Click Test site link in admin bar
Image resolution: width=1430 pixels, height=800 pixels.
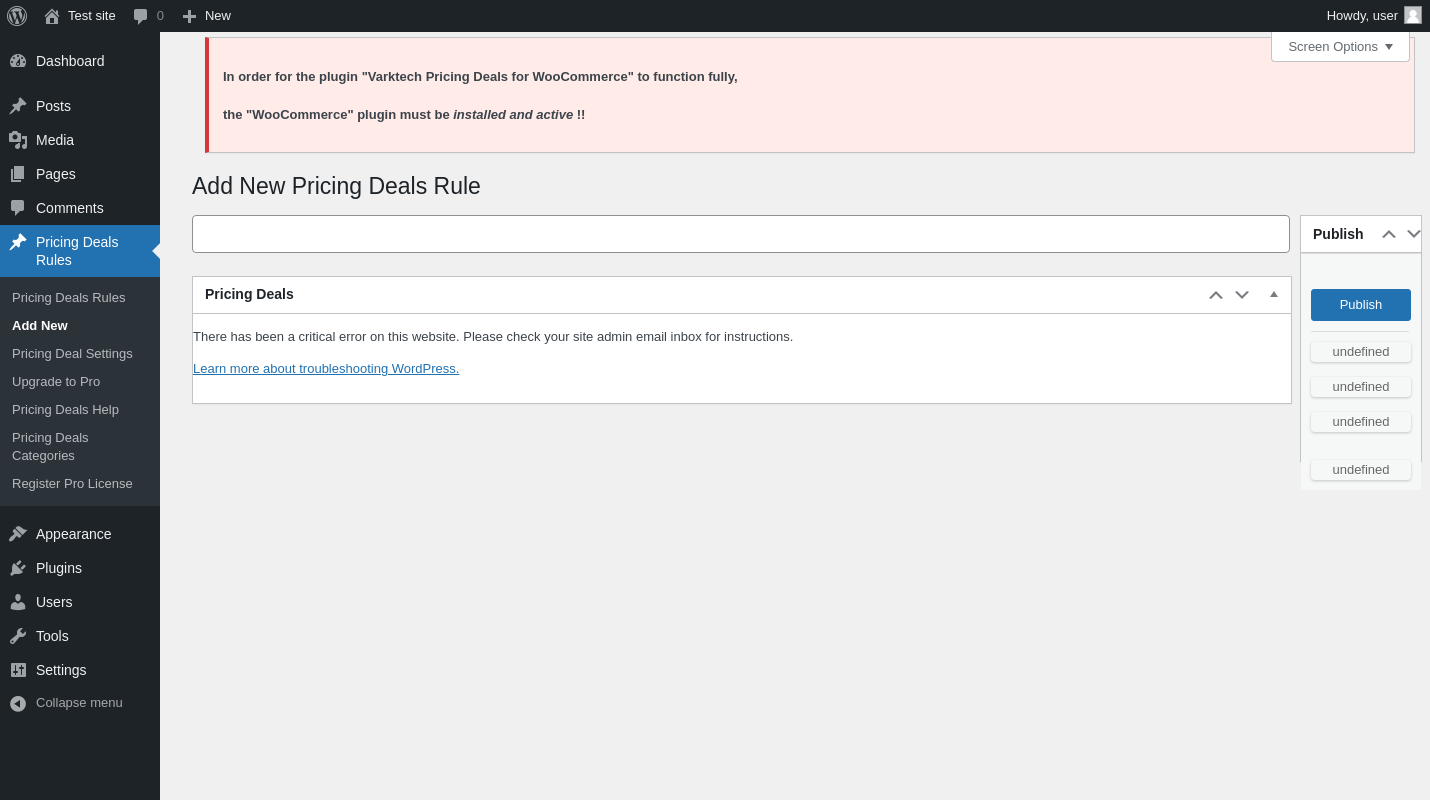tap(92, 16)
